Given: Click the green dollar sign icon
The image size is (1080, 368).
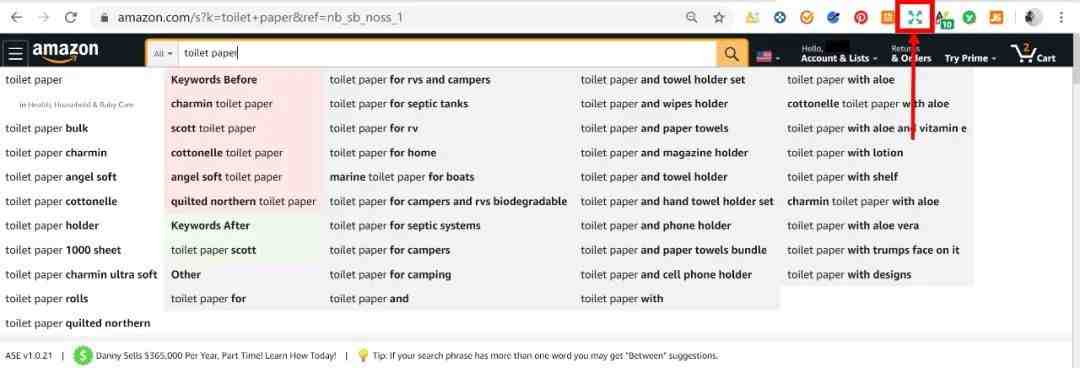Looking at the screenshot, I should (x=83, y=356).
